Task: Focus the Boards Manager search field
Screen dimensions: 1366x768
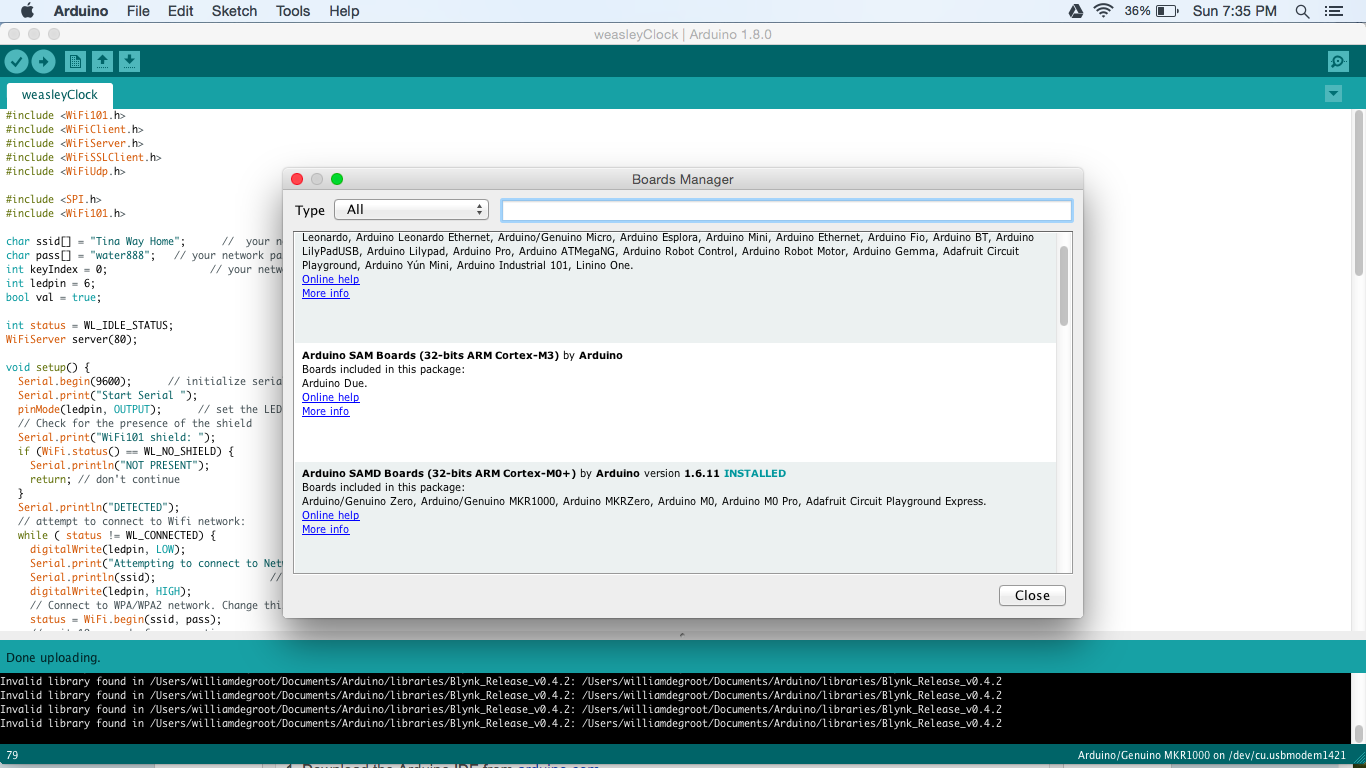Action: [x=786, y=210]
